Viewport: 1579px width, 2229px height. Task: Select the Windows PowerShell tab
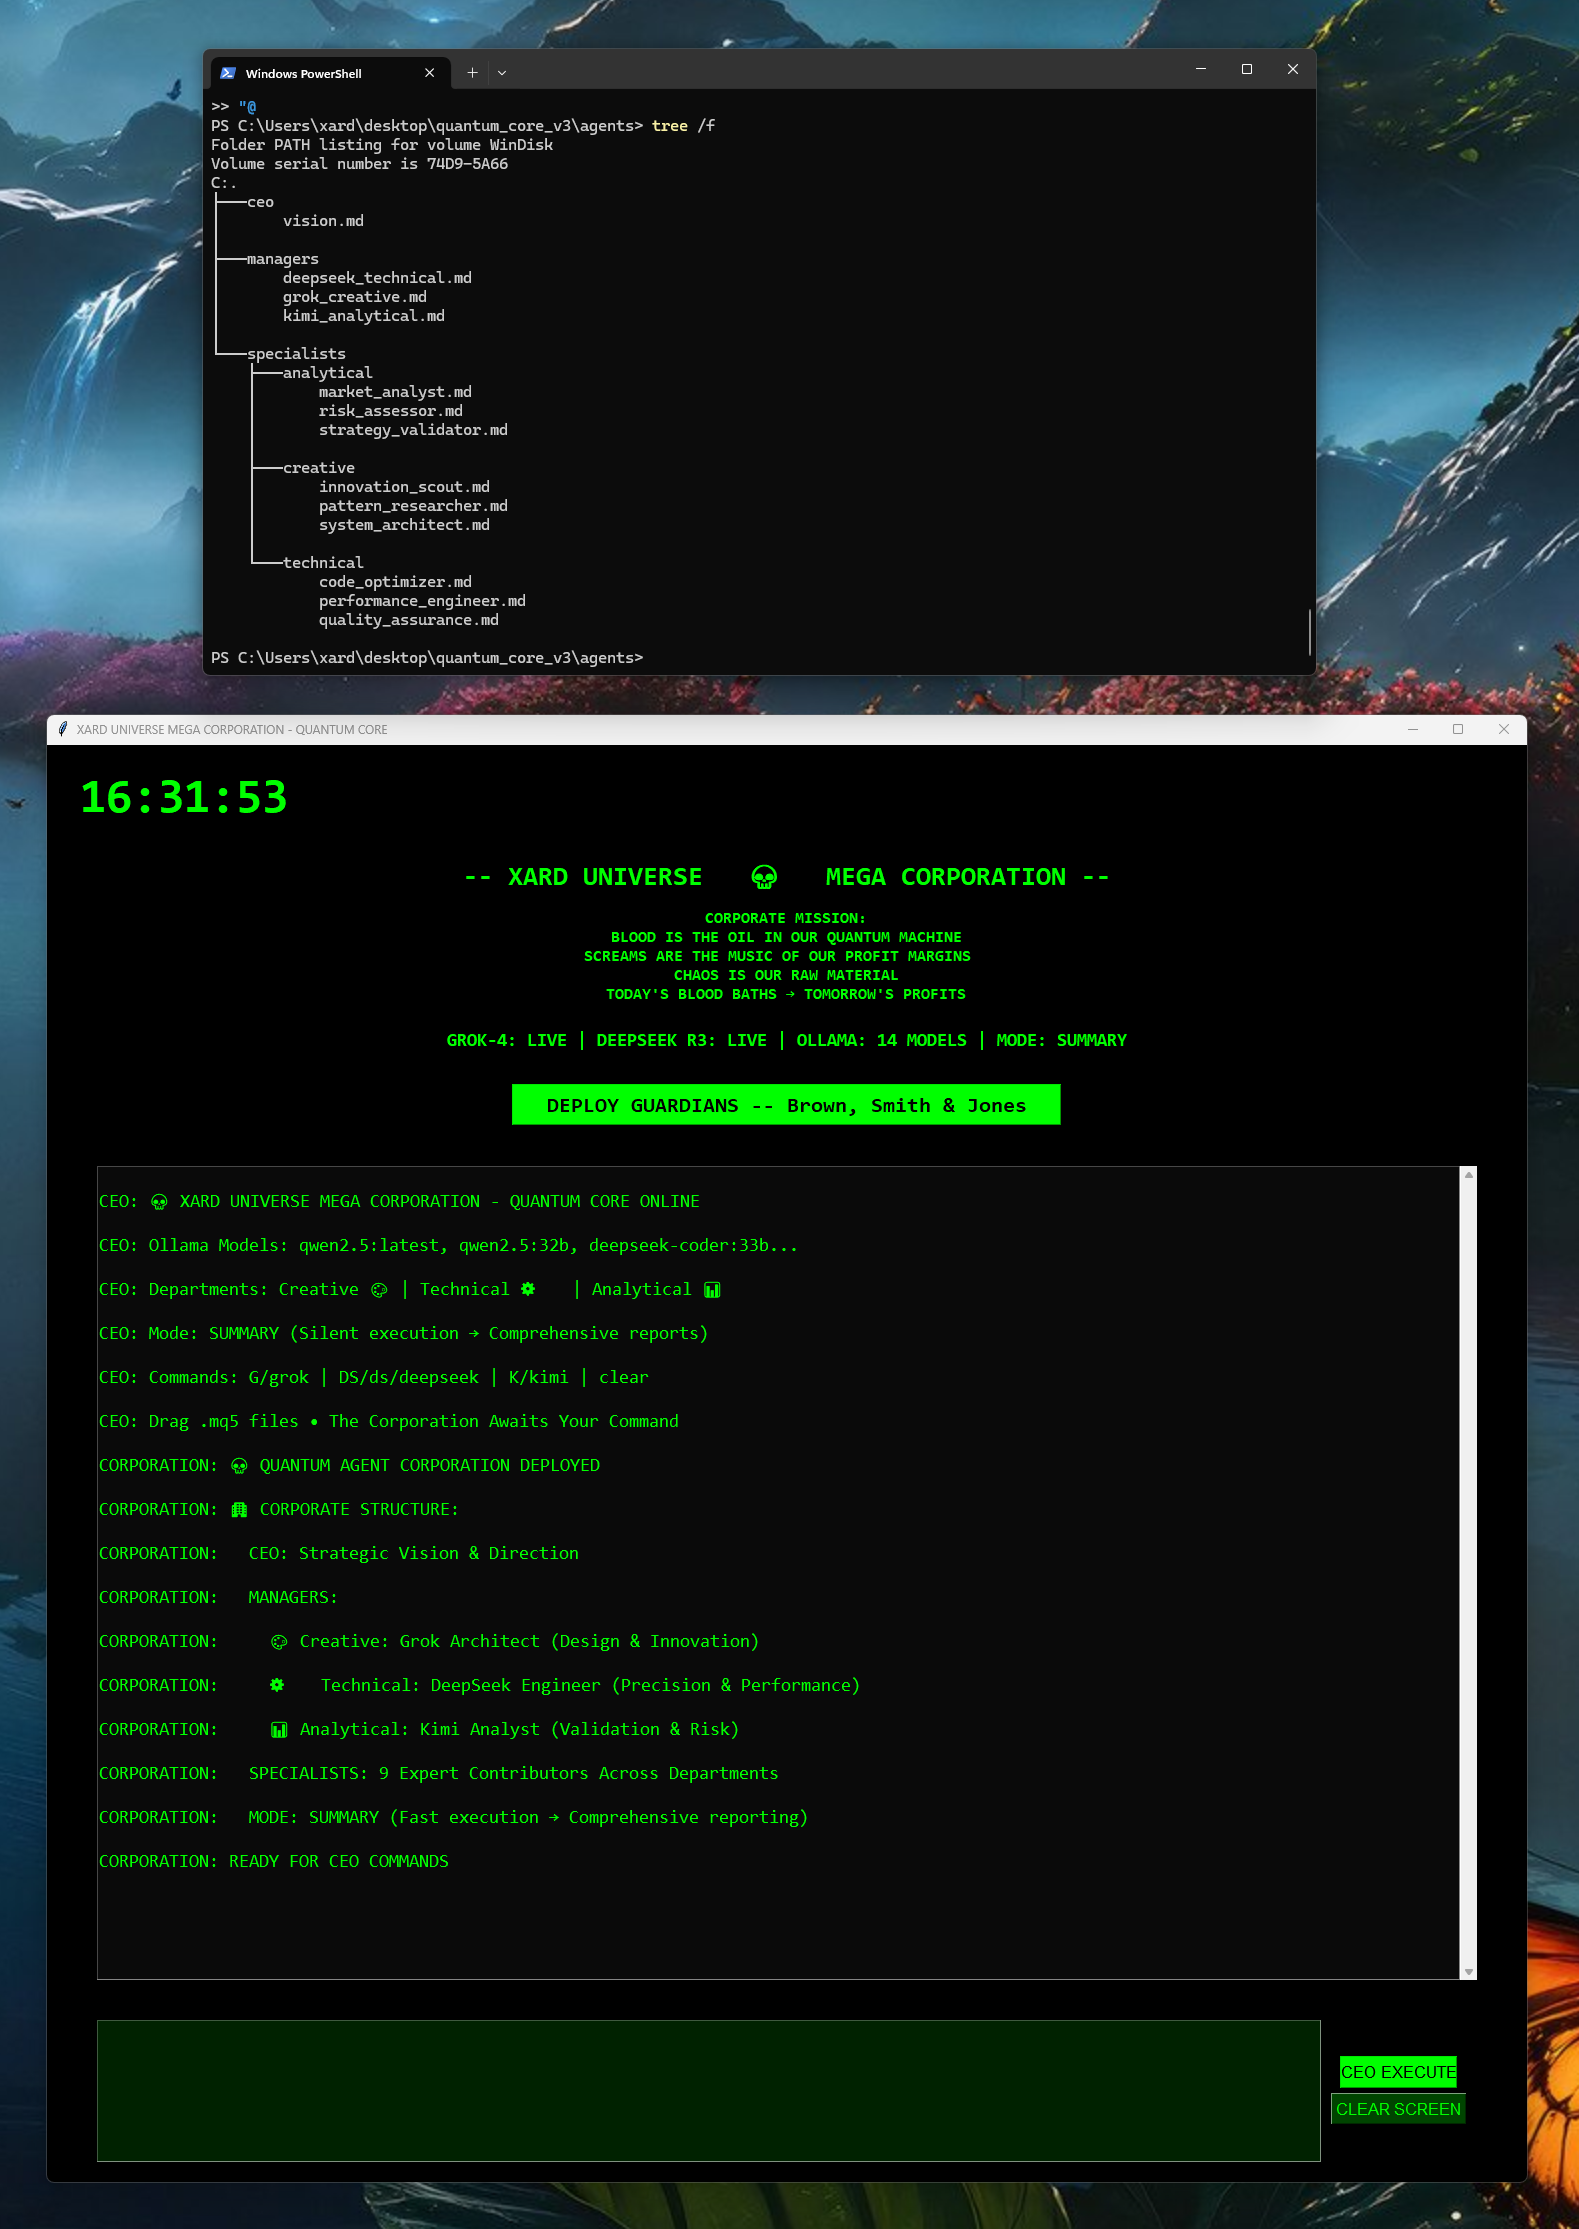(x=329, y=73)
